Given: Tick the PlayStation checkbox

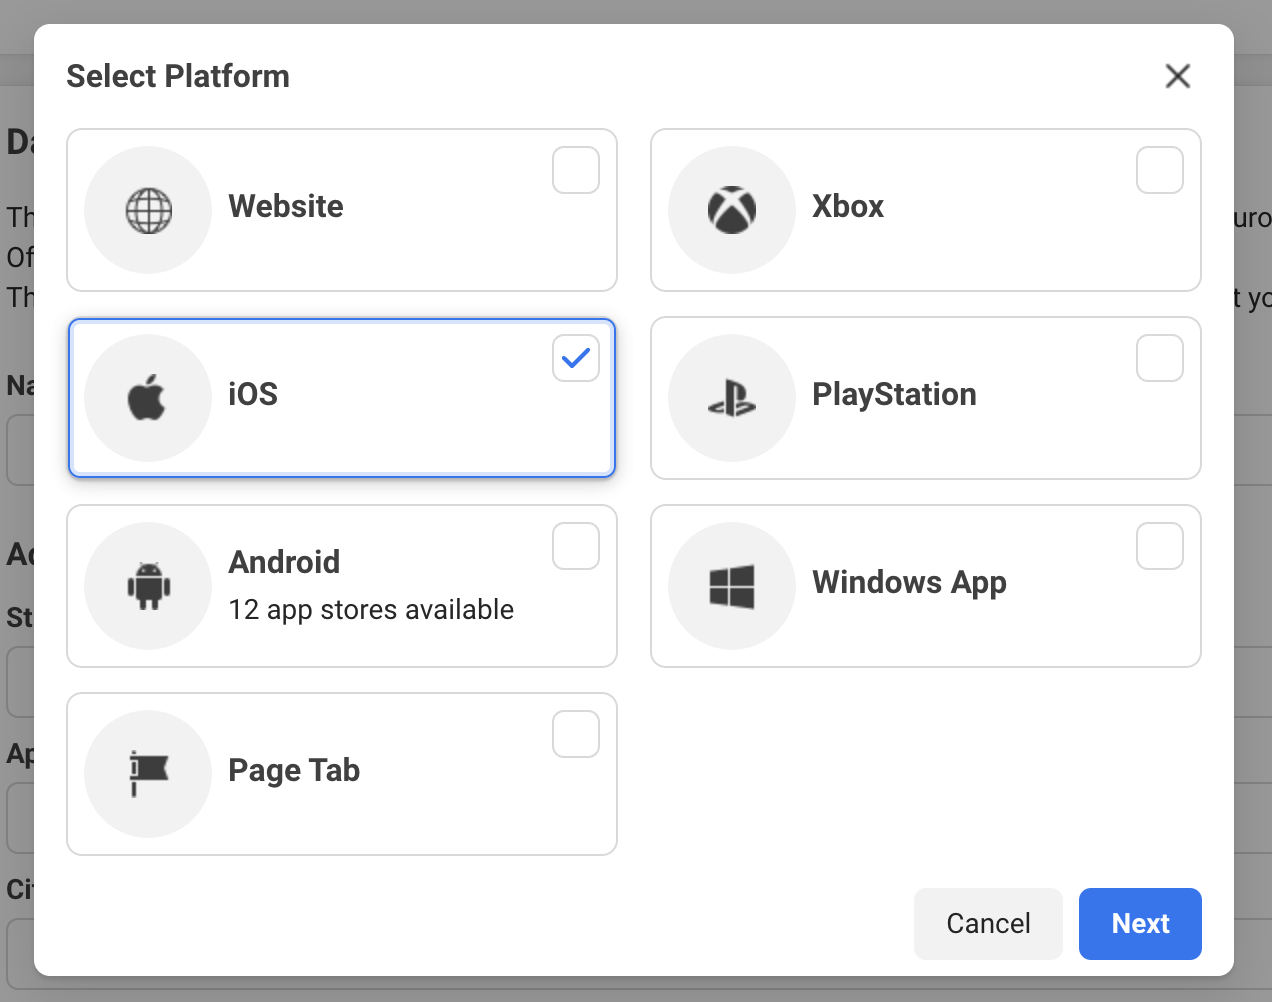Looking at the screenshot, I should coord(1160,358).
